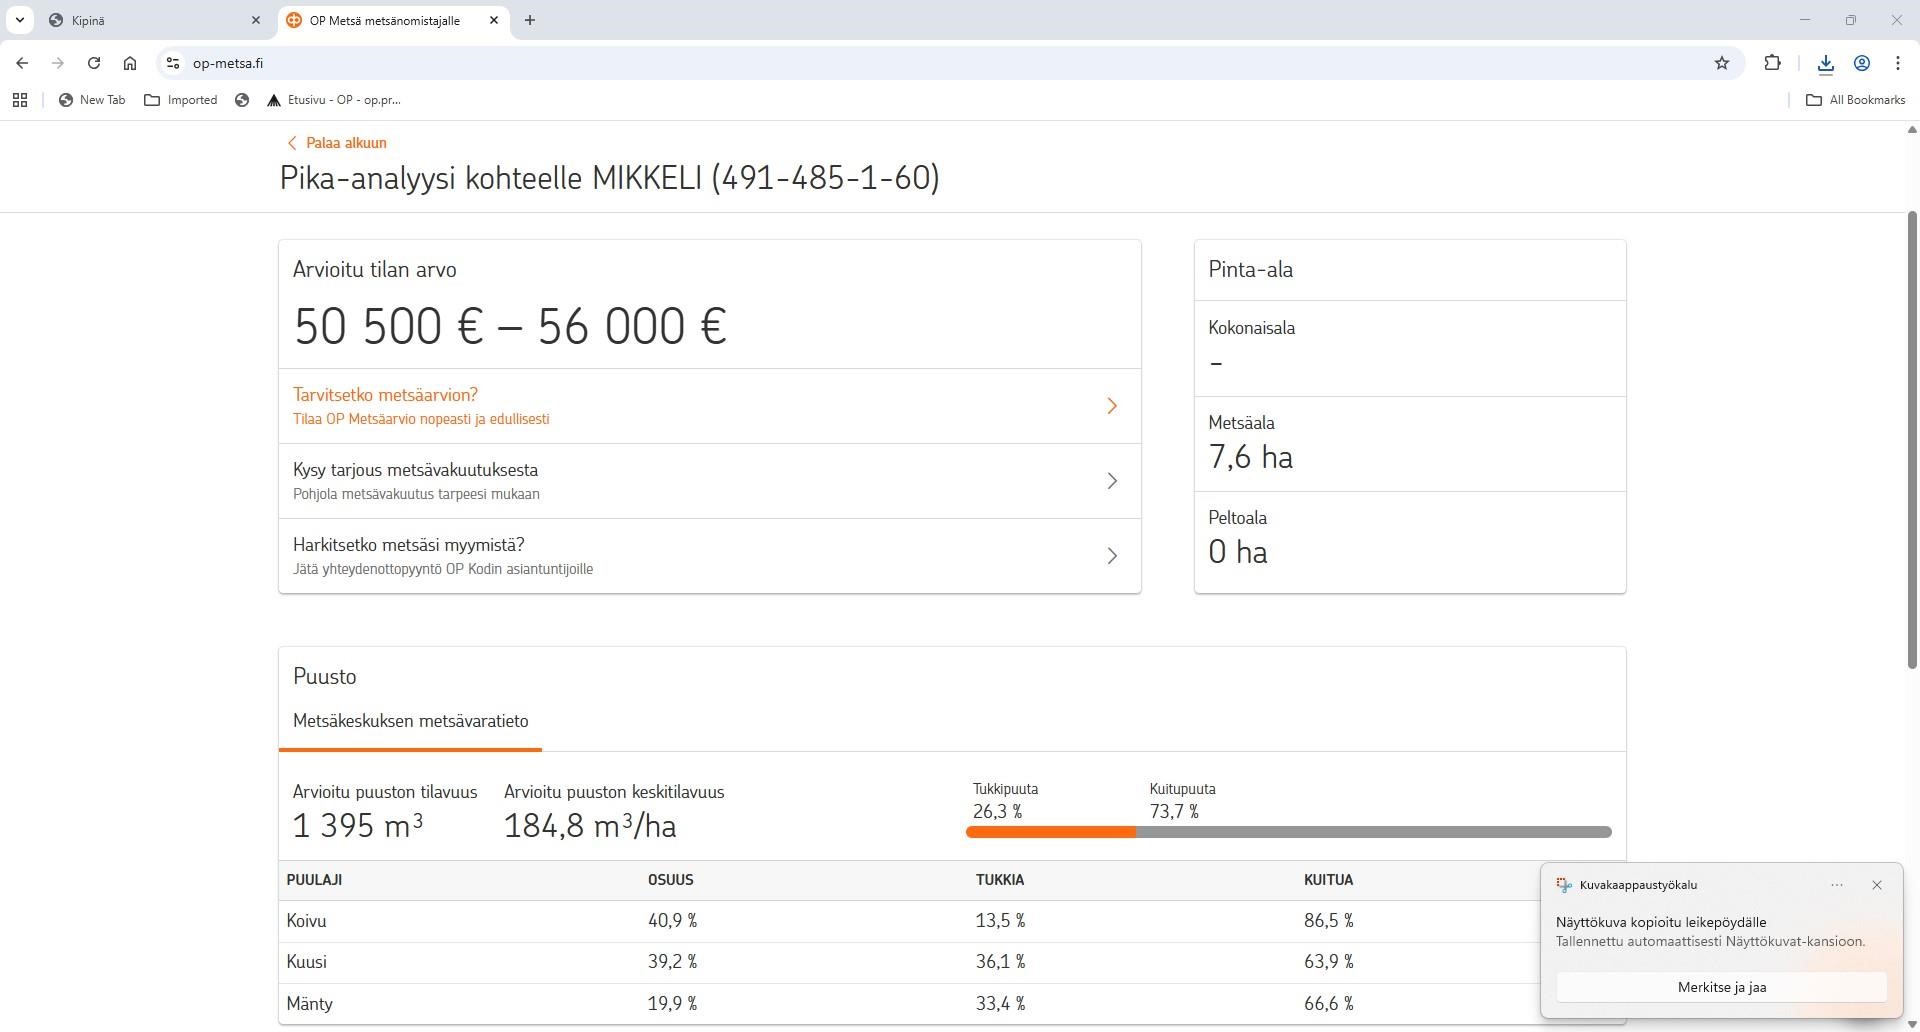Image resolution: width=1920 pixels, height=1032 pixels.
Task: Open Harkitsetko metsäsi myymistä? row
Action: coord(709,556)
